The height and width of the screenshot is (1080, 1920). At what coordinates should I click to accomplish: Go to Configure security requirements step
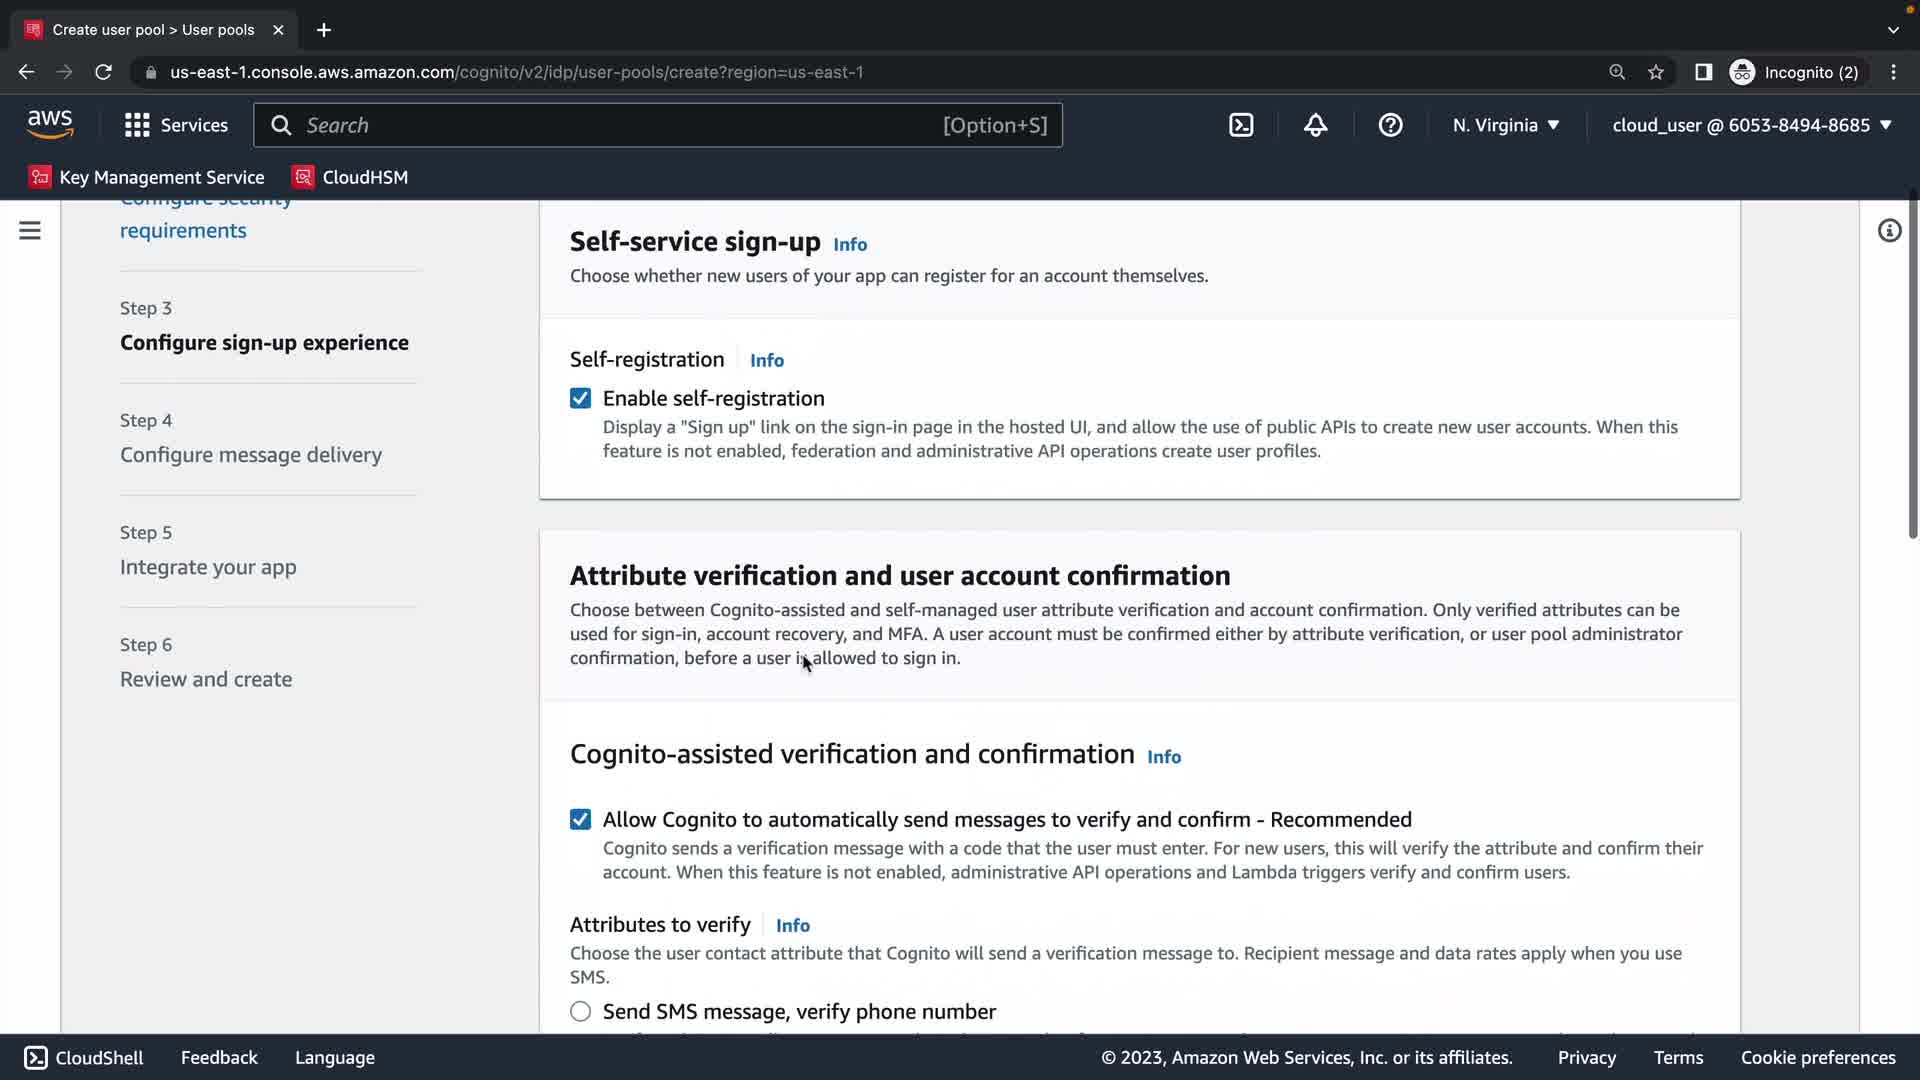183,229
